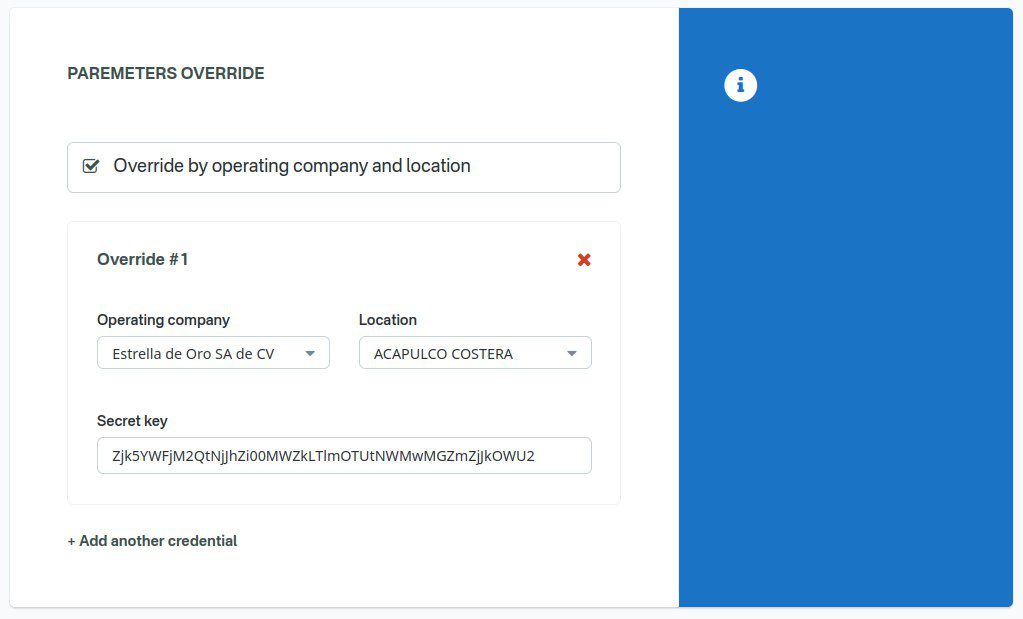The width and height of the screenshot is (1023, 619).
Task: Click the arrow in the Operating company select
Action: 310,353
